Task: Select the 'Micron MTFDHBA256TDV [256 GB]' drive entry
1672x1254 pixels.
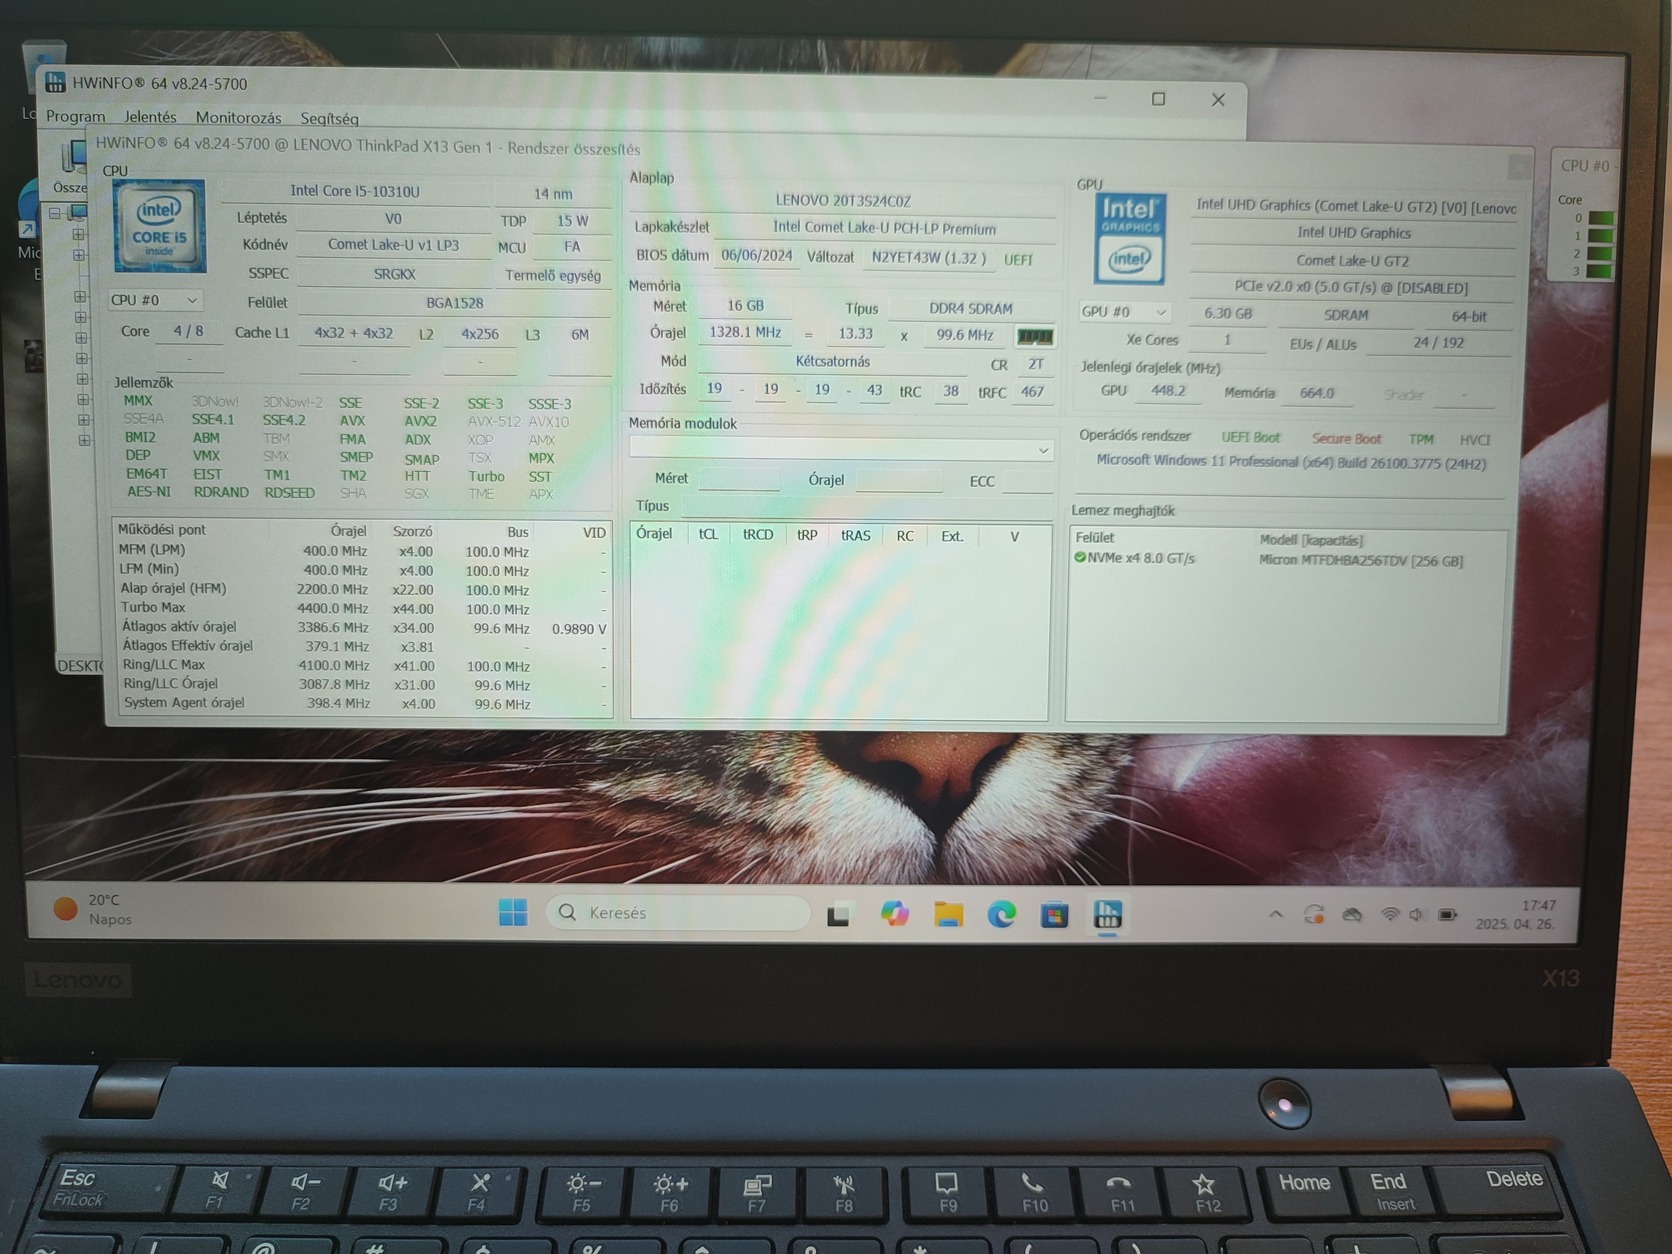Action: tap(1361, 560)
